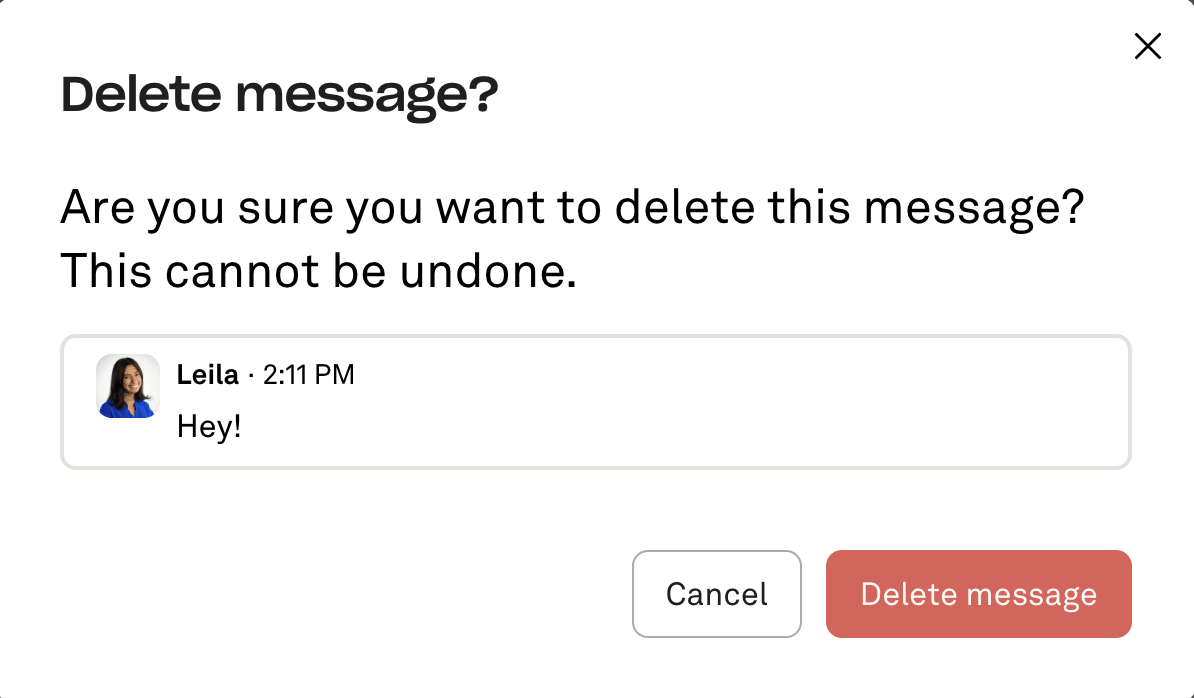1194x698 pixels.
Task: Dismiss the dialog using the X icon
Action: tap(1147, 46)
